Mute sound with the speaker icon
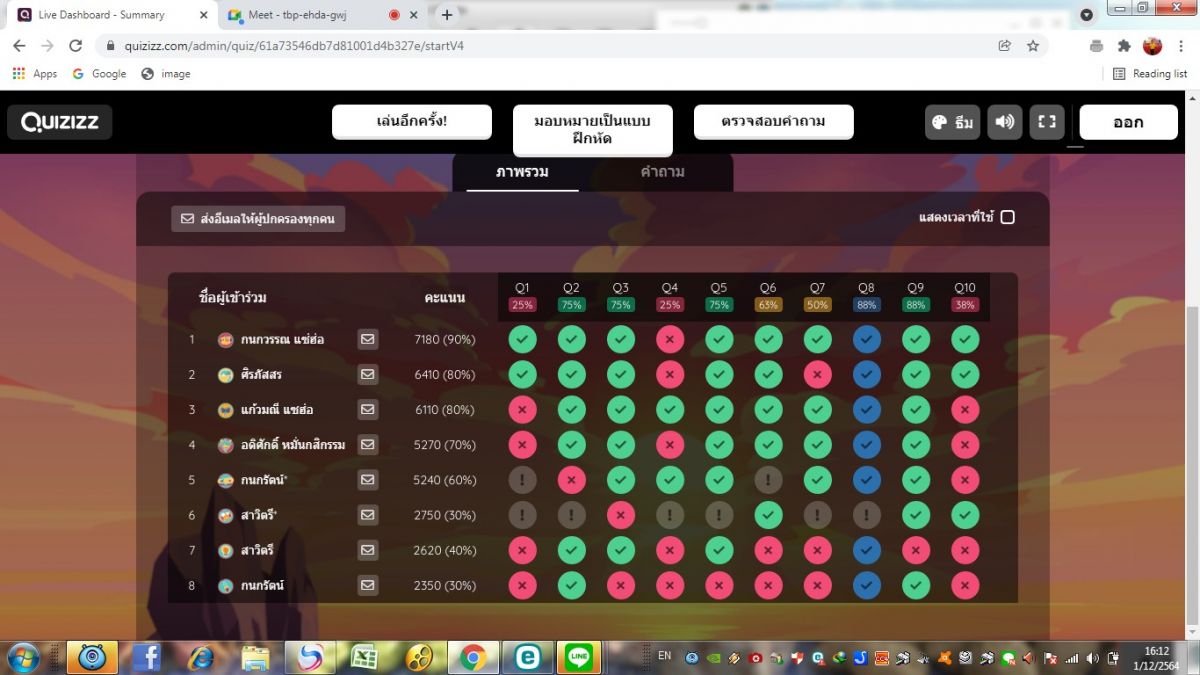Image resolution: width=1200 pixels, height=675 pixels. tap(1004, 122)
